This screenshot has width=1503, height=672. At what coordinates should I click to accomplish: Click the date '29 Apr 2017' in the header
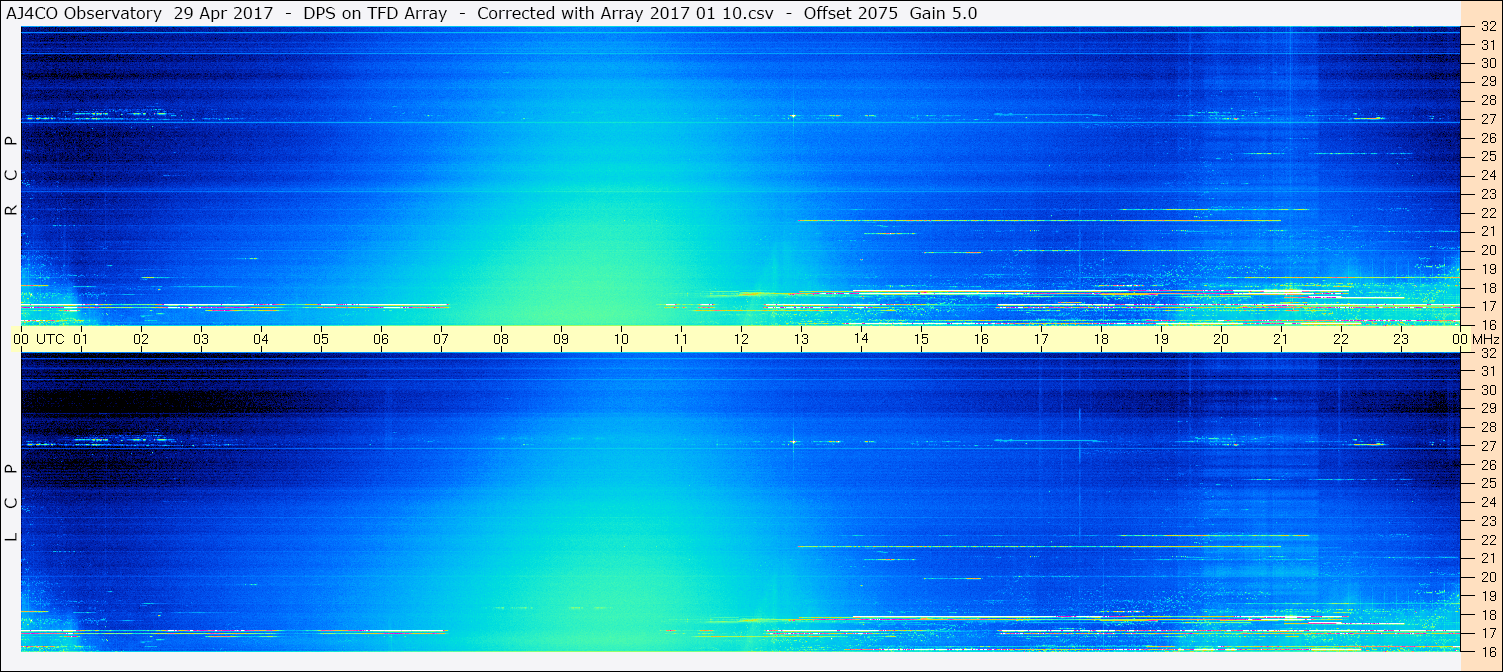[223, 13]
